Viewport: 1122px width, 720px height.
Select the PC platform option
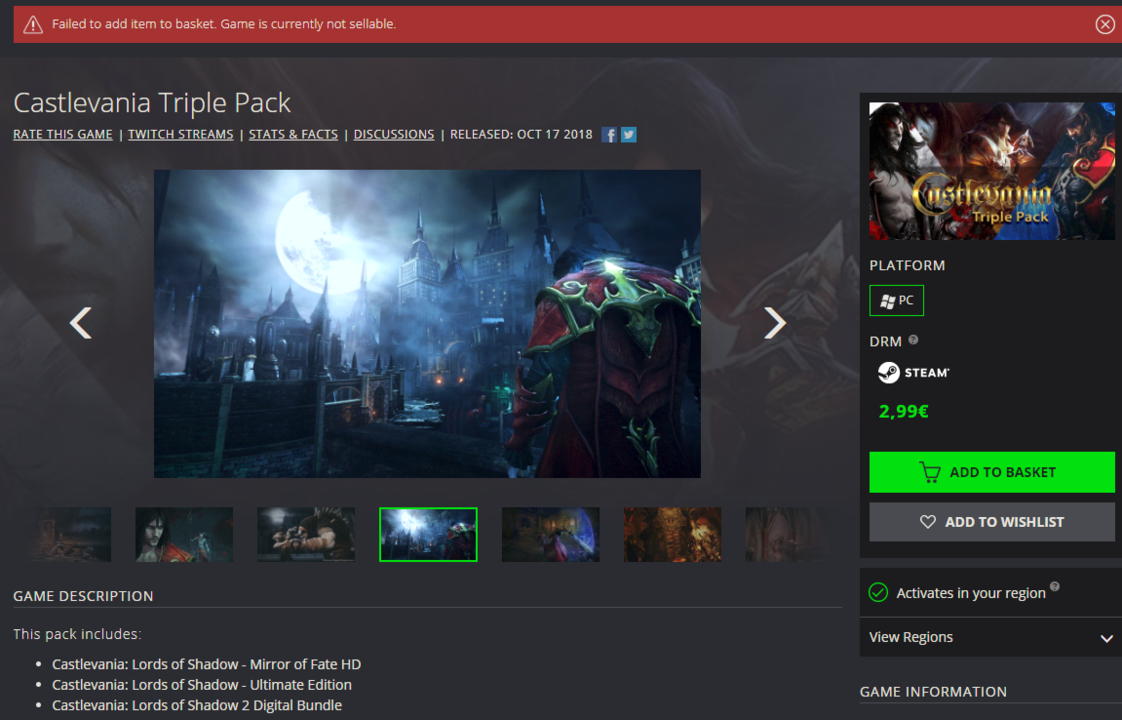pos(896,301)
